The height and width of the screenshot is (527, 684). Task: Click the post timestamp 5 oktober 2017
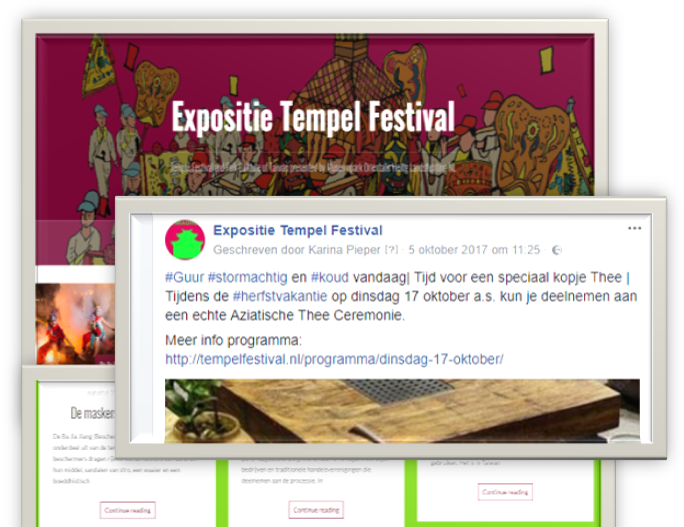click(474, 250)
